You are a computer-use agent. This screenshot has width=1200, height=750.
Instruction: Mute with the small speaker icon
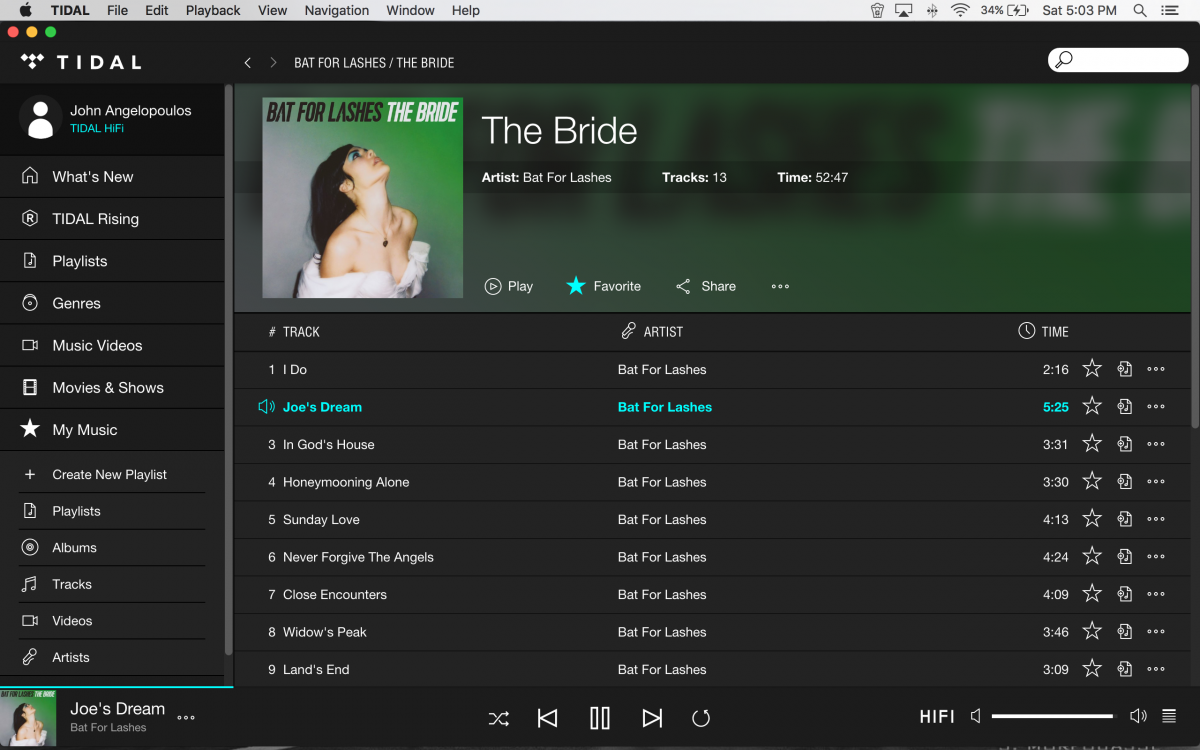976,716
